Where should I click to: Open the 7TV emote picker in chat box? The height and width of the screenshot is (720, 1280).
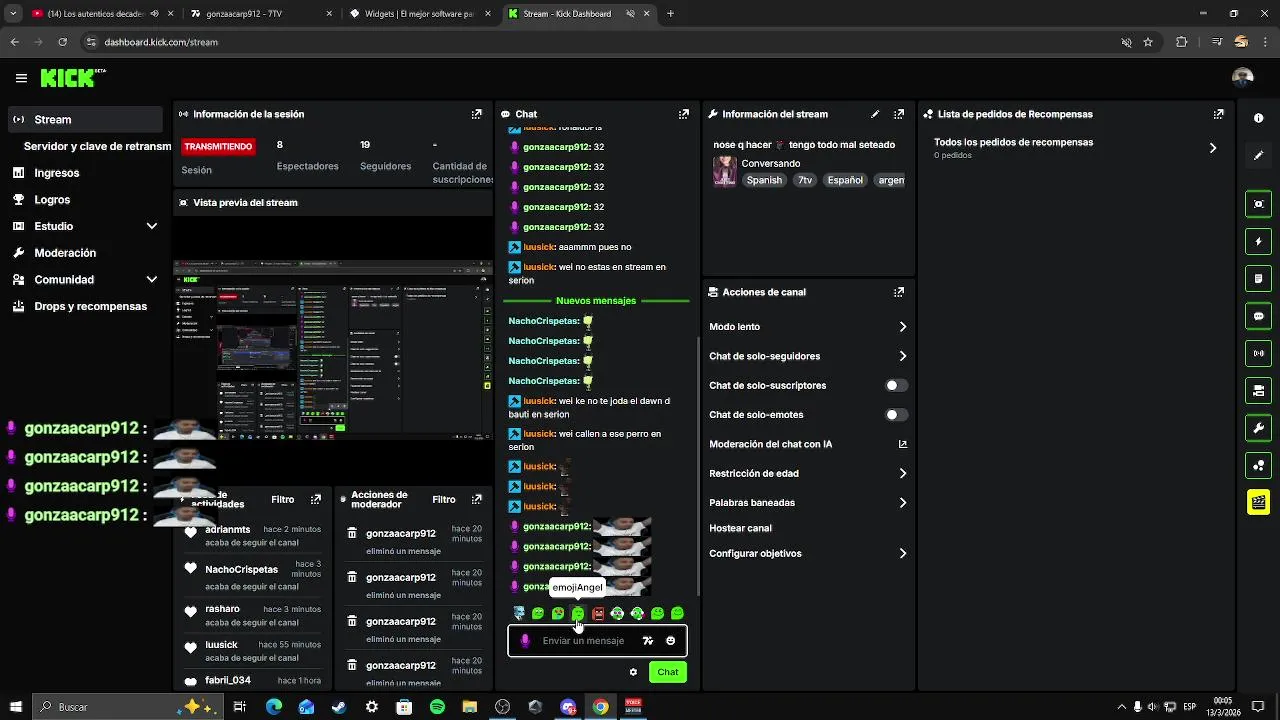coord(648,641)
